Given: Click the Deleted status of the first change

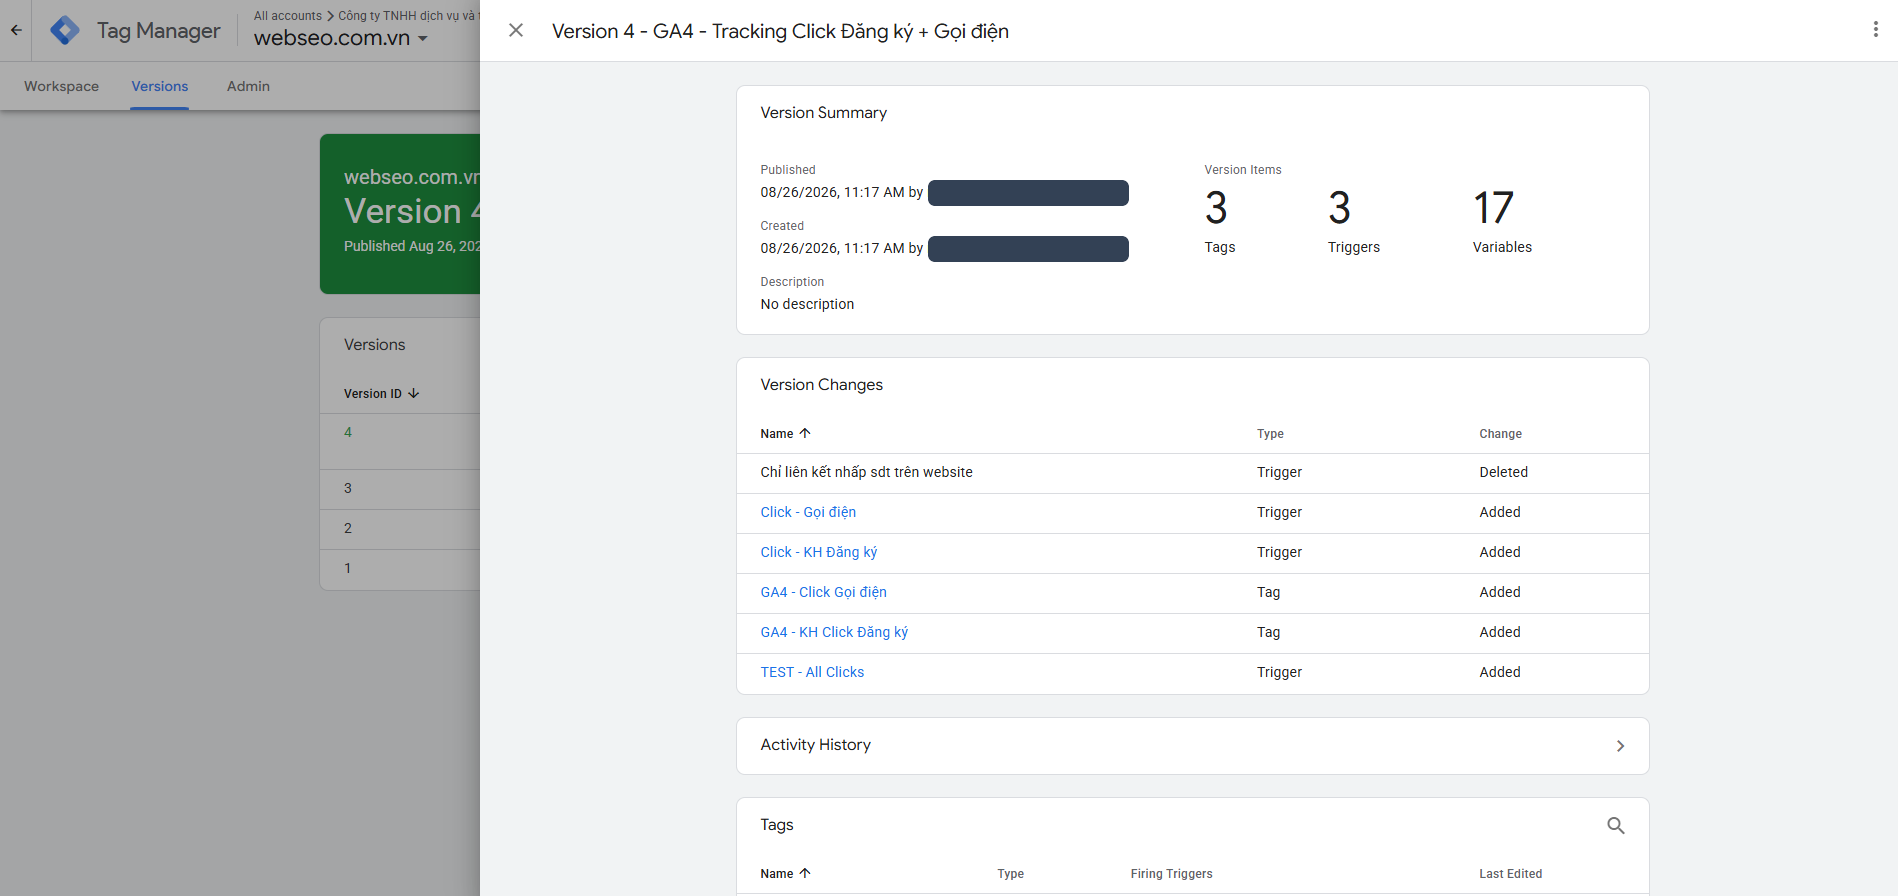Looking at the screenshot, I should click(x=1503, y=472).
